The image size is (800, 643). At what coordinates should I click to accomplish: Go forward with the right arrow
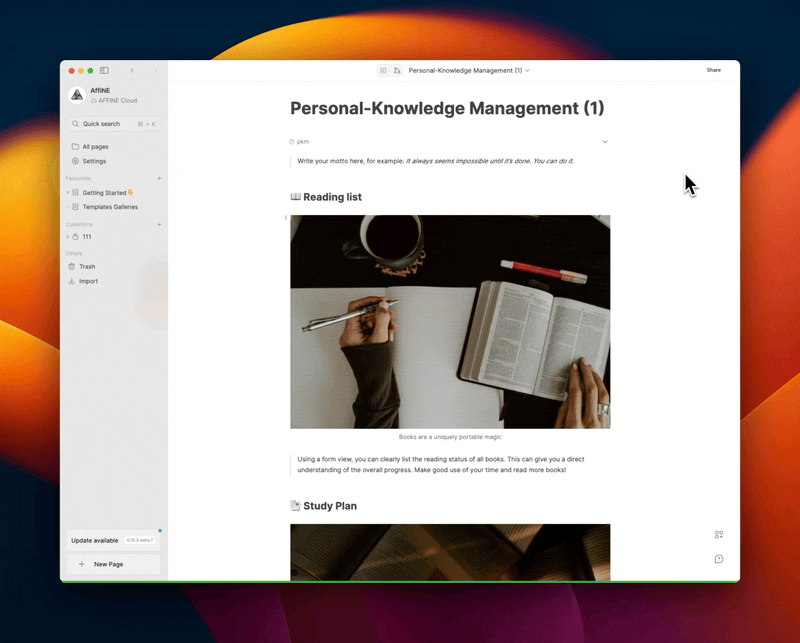156,70
